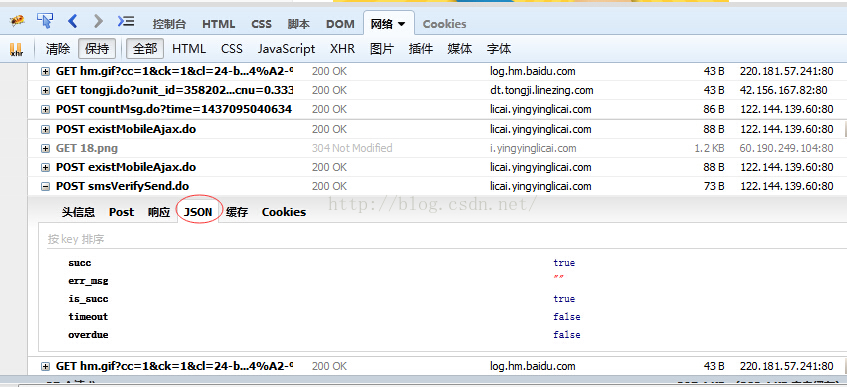Click the 73 B size cell
This screenshot has width=847, height=387.
pyautogui.click(x=714, y=186)
